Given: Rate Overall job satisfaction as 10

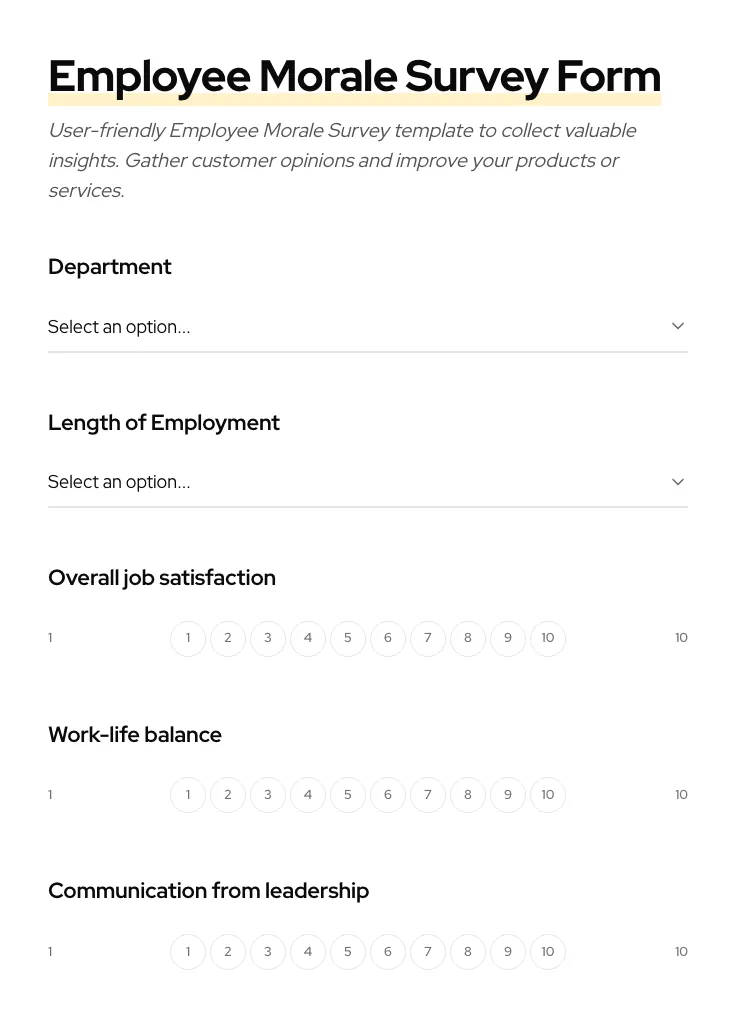Looking at the screenshot, I should point(548,638).
